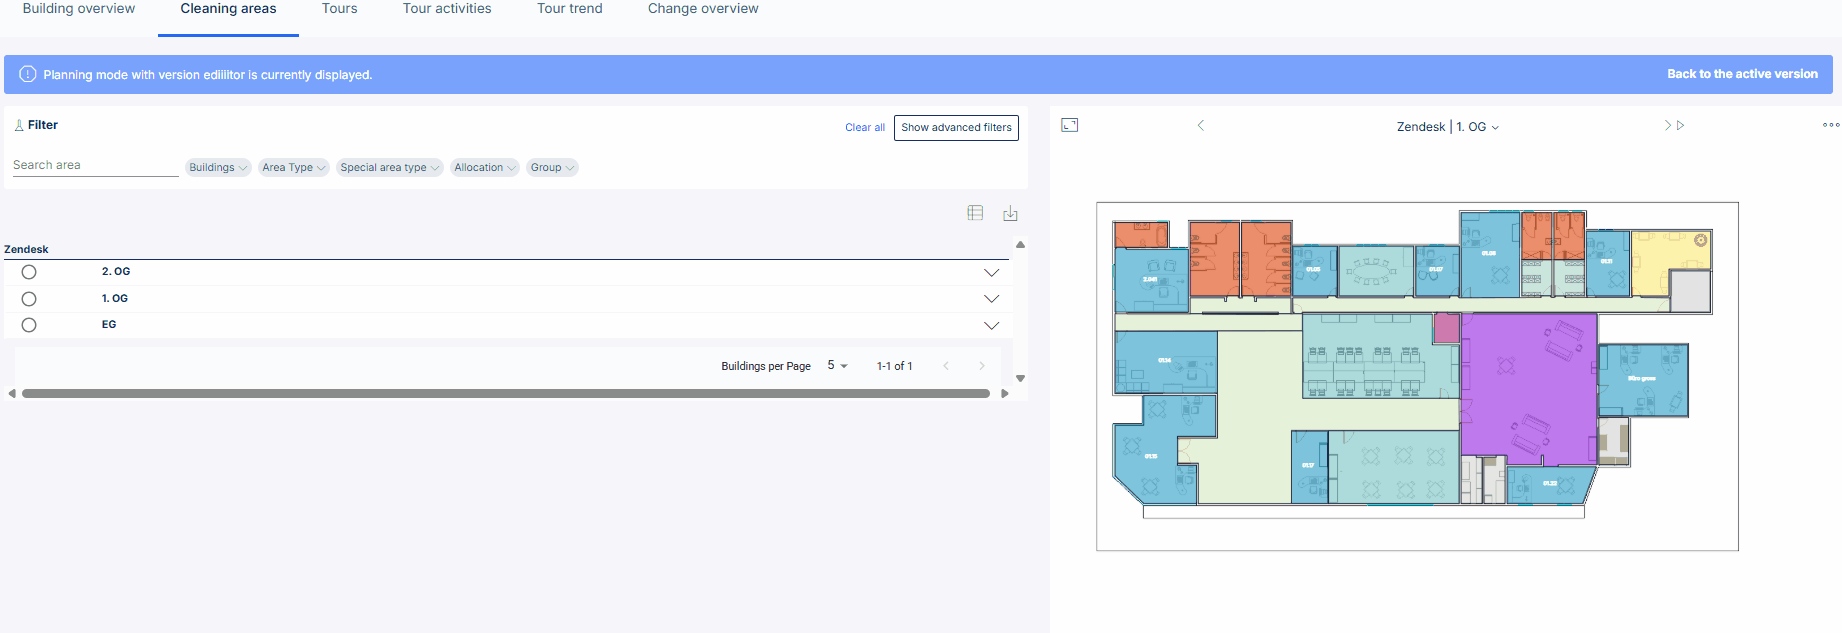
Task: Click the export download icon
Action: click(x=1010, y=213)
